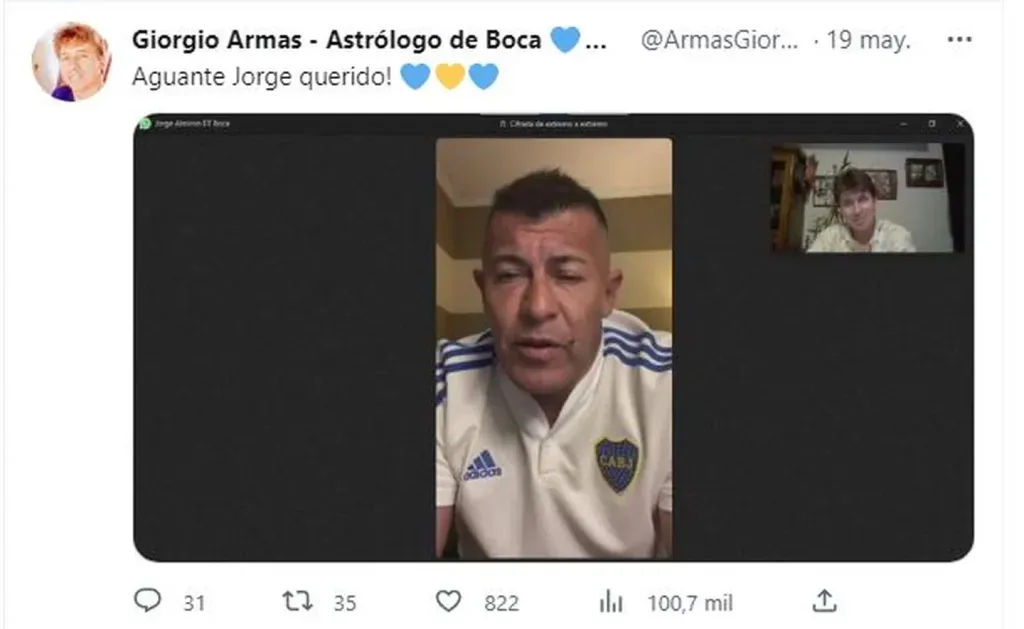
Task: Click the @ArmasGior handle link
Action: tap(719, 40)
